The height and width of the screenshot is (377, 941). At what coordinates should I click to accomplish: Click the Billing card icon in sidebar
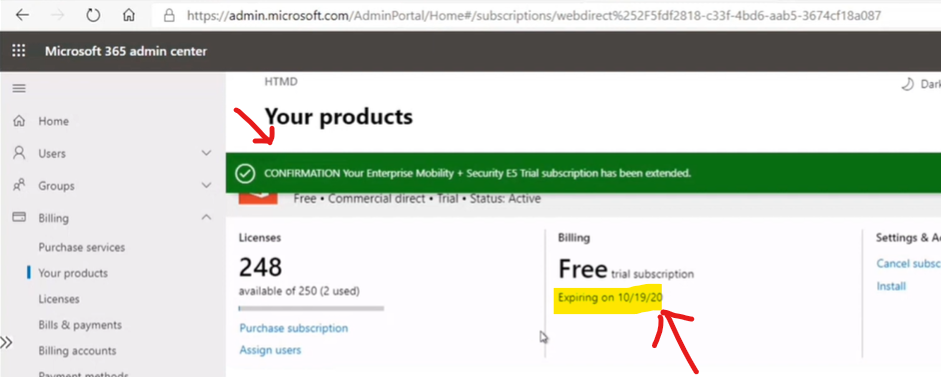point(19,217)
